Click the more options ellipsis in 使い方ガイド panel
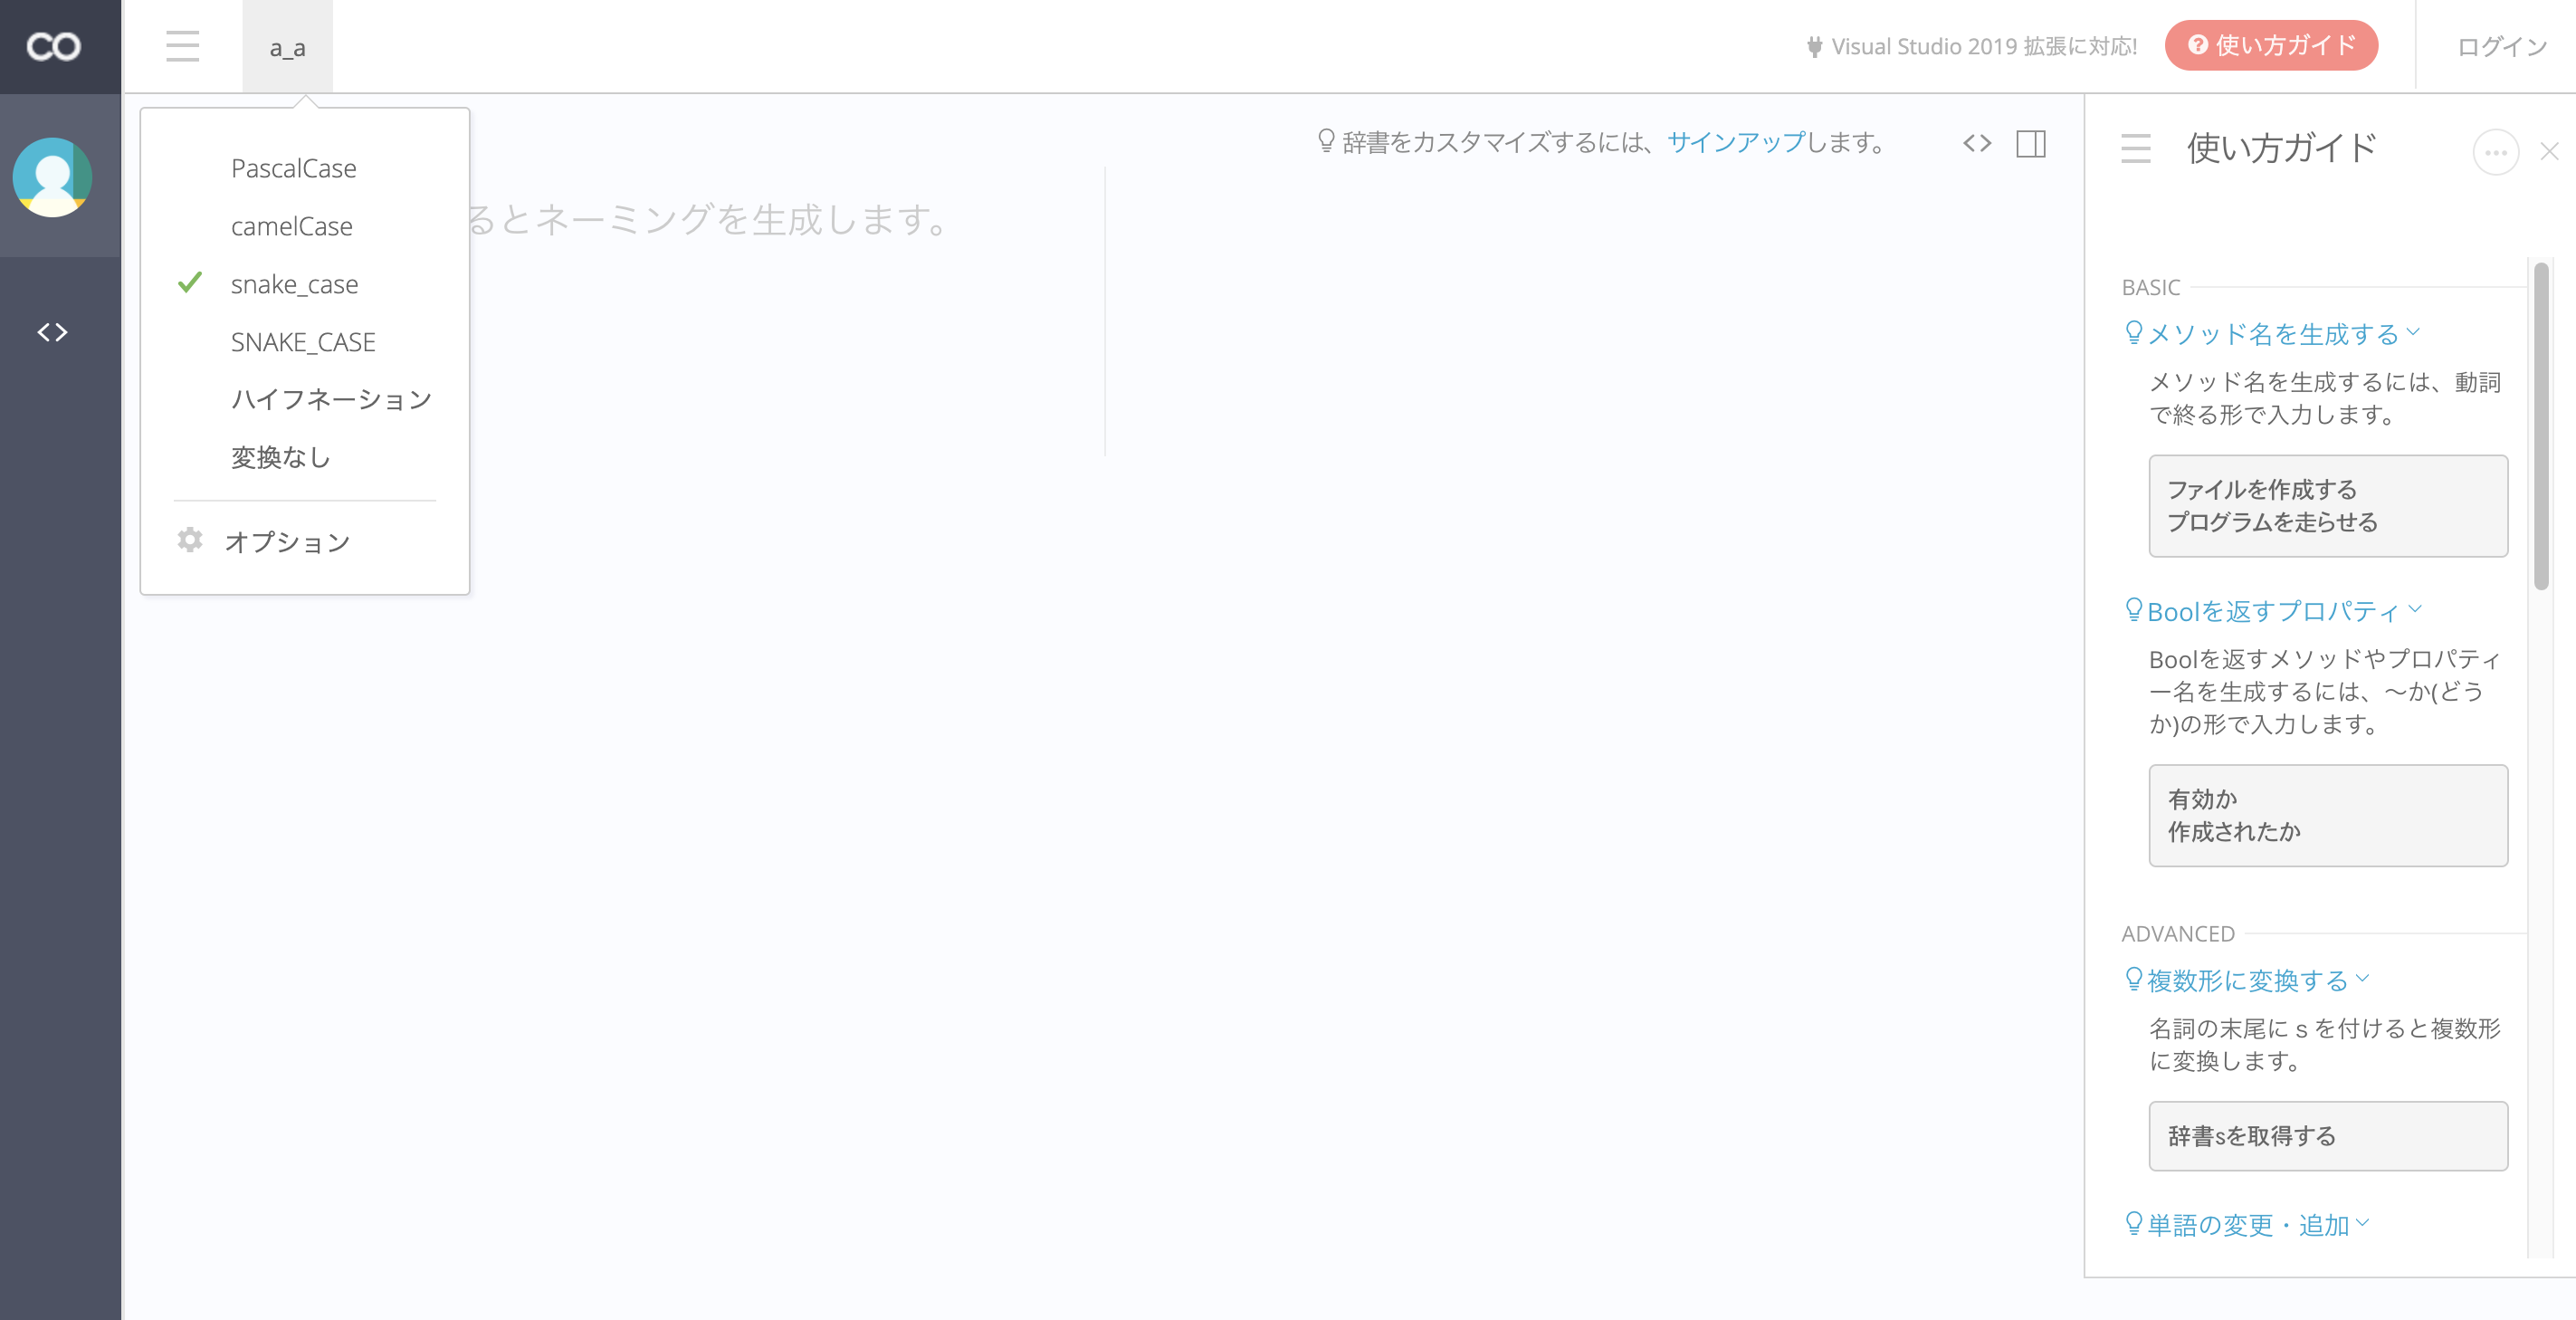Screen dimensions: 2576x1320 2496,151
